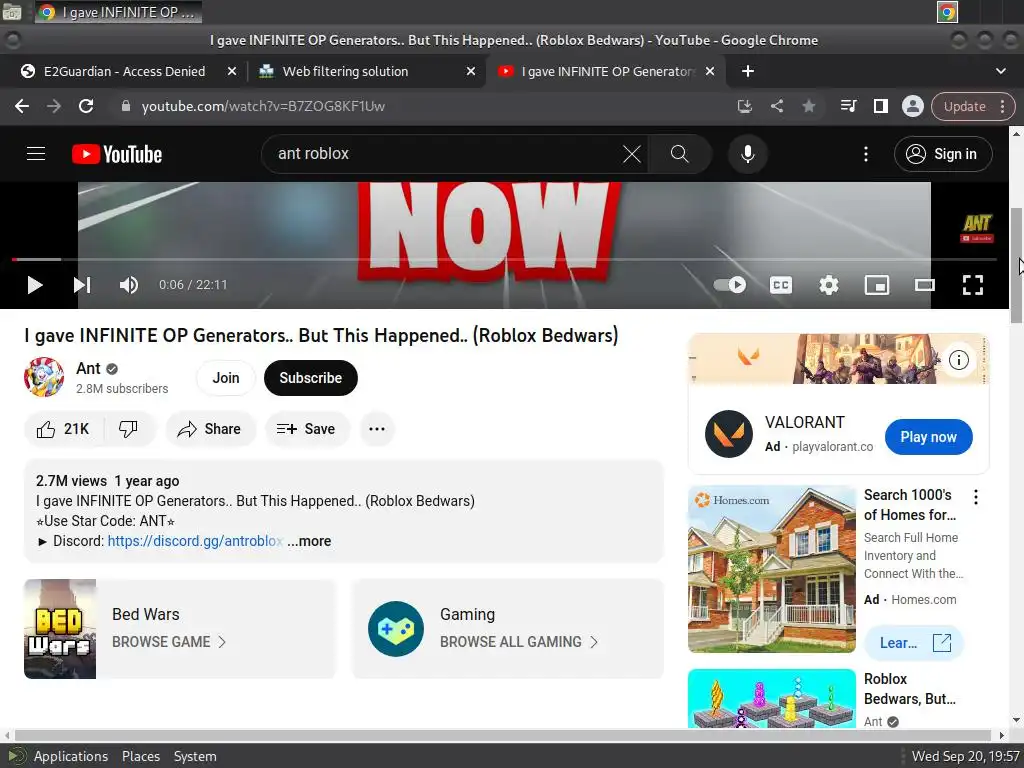The height and width of the screenshot is (768, 1024).
Task: Click the video progress bar
Action: pyautogui.click(x=504, y=259)
